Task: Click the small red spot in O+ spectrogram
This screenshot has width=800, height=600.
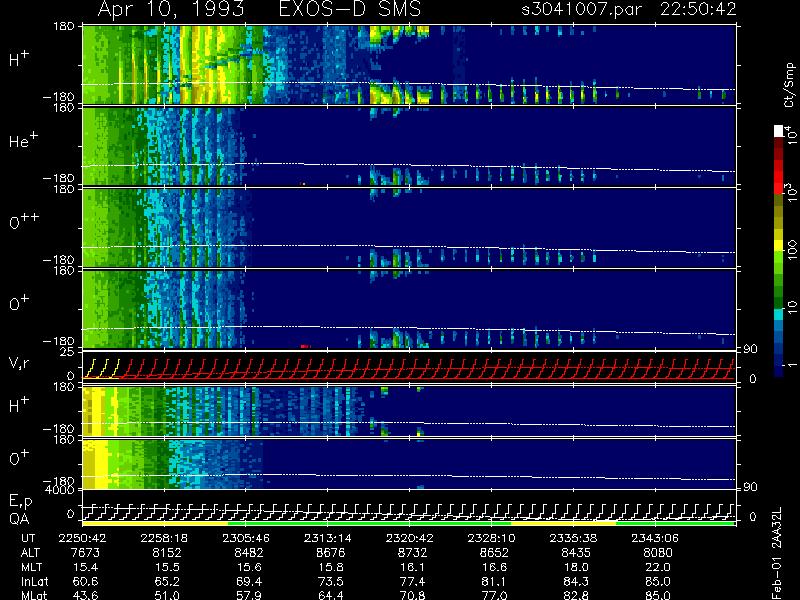Action: tap(305, 346)
